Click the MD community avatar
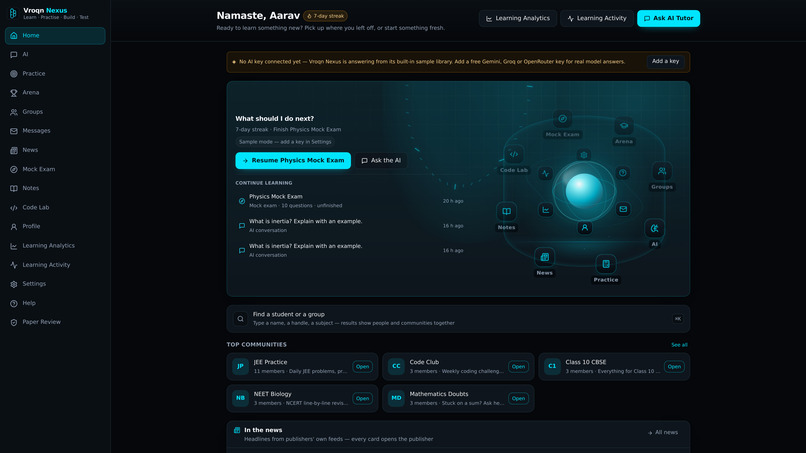 pyautogui.click(x=396, y=398)
